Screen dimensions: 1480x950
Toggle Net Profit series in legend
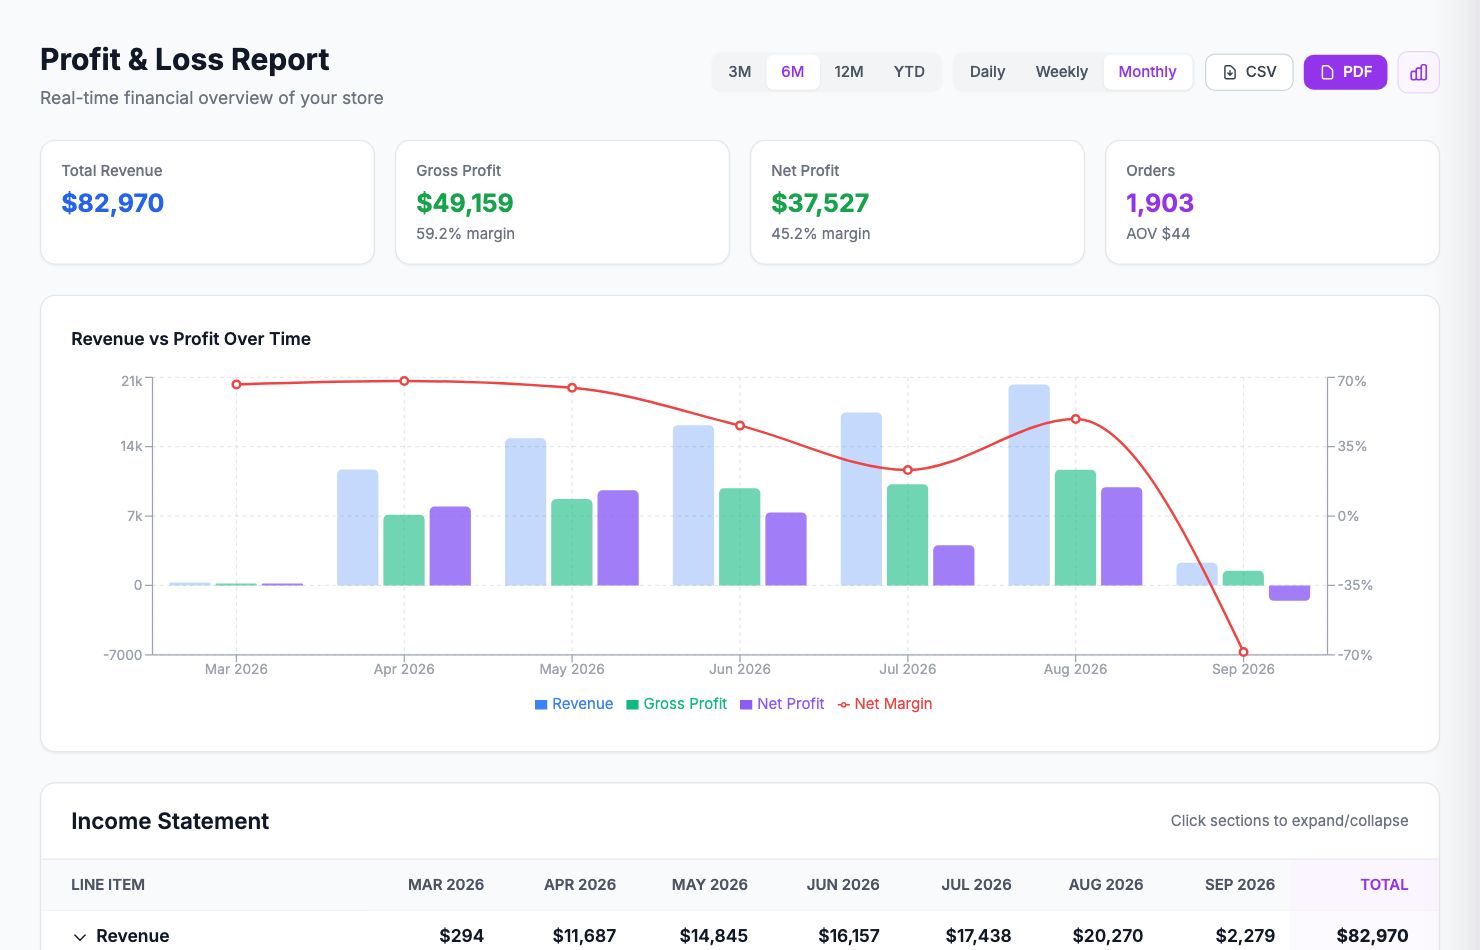pyautogui.click(x=782, y=704)
